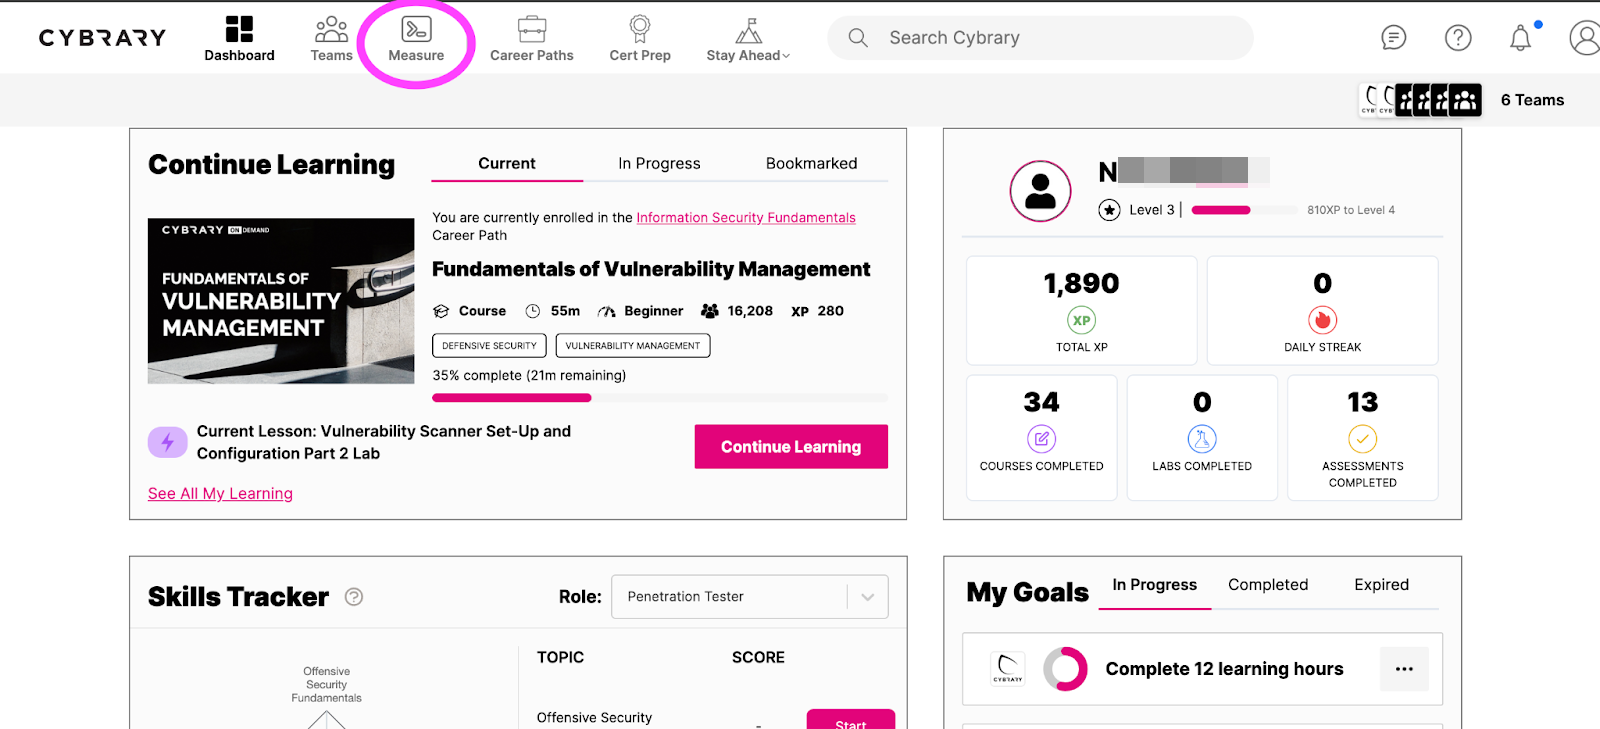Click the team avatars group
Screen dimensions: 1600x729
tap(1420, 100)
